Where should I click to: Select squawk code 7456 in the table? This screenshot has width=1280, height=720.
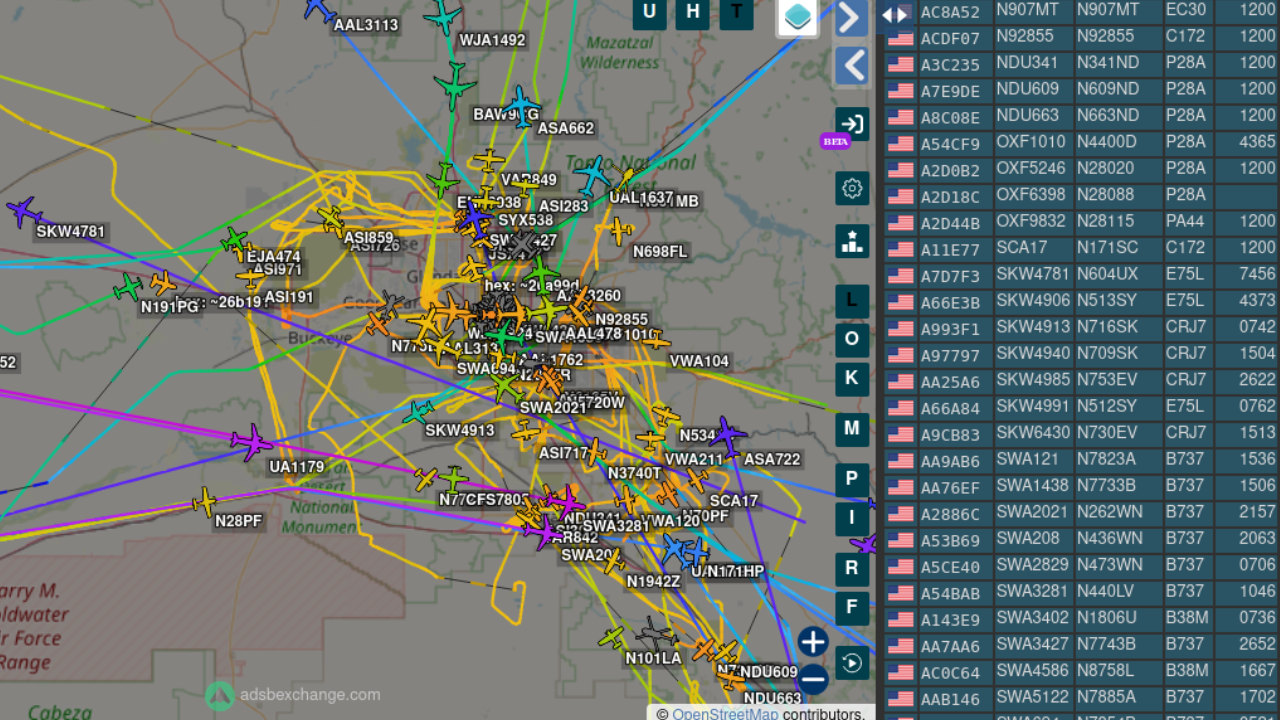click(1257, 275)
